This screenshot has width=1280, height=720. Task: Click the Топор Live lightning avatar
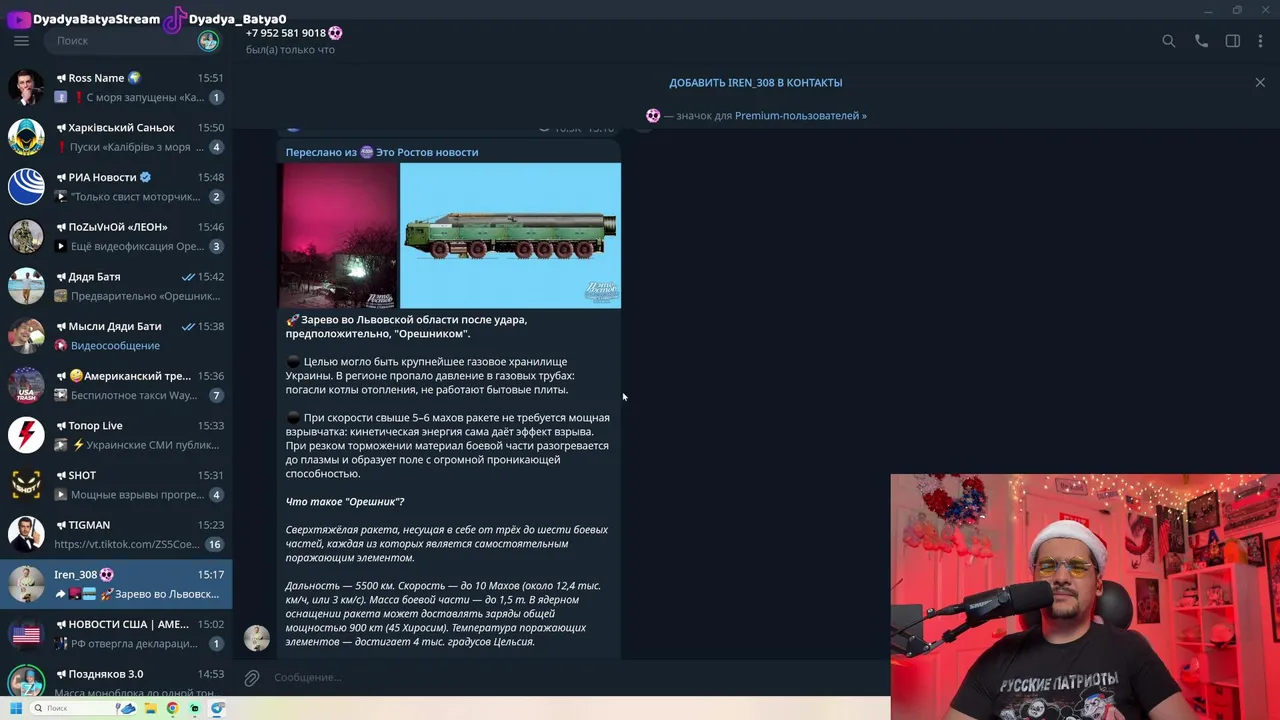pos(27,435)
